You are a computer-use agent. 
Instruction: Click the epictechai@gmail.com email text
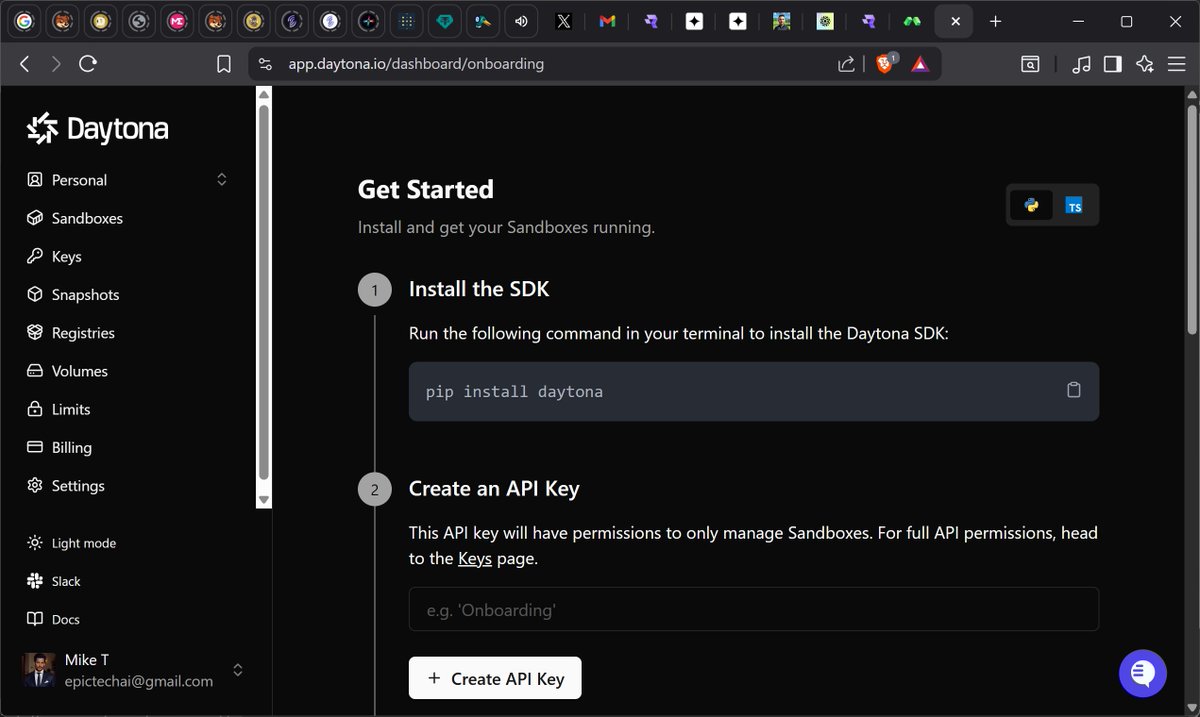click(139, 681)
